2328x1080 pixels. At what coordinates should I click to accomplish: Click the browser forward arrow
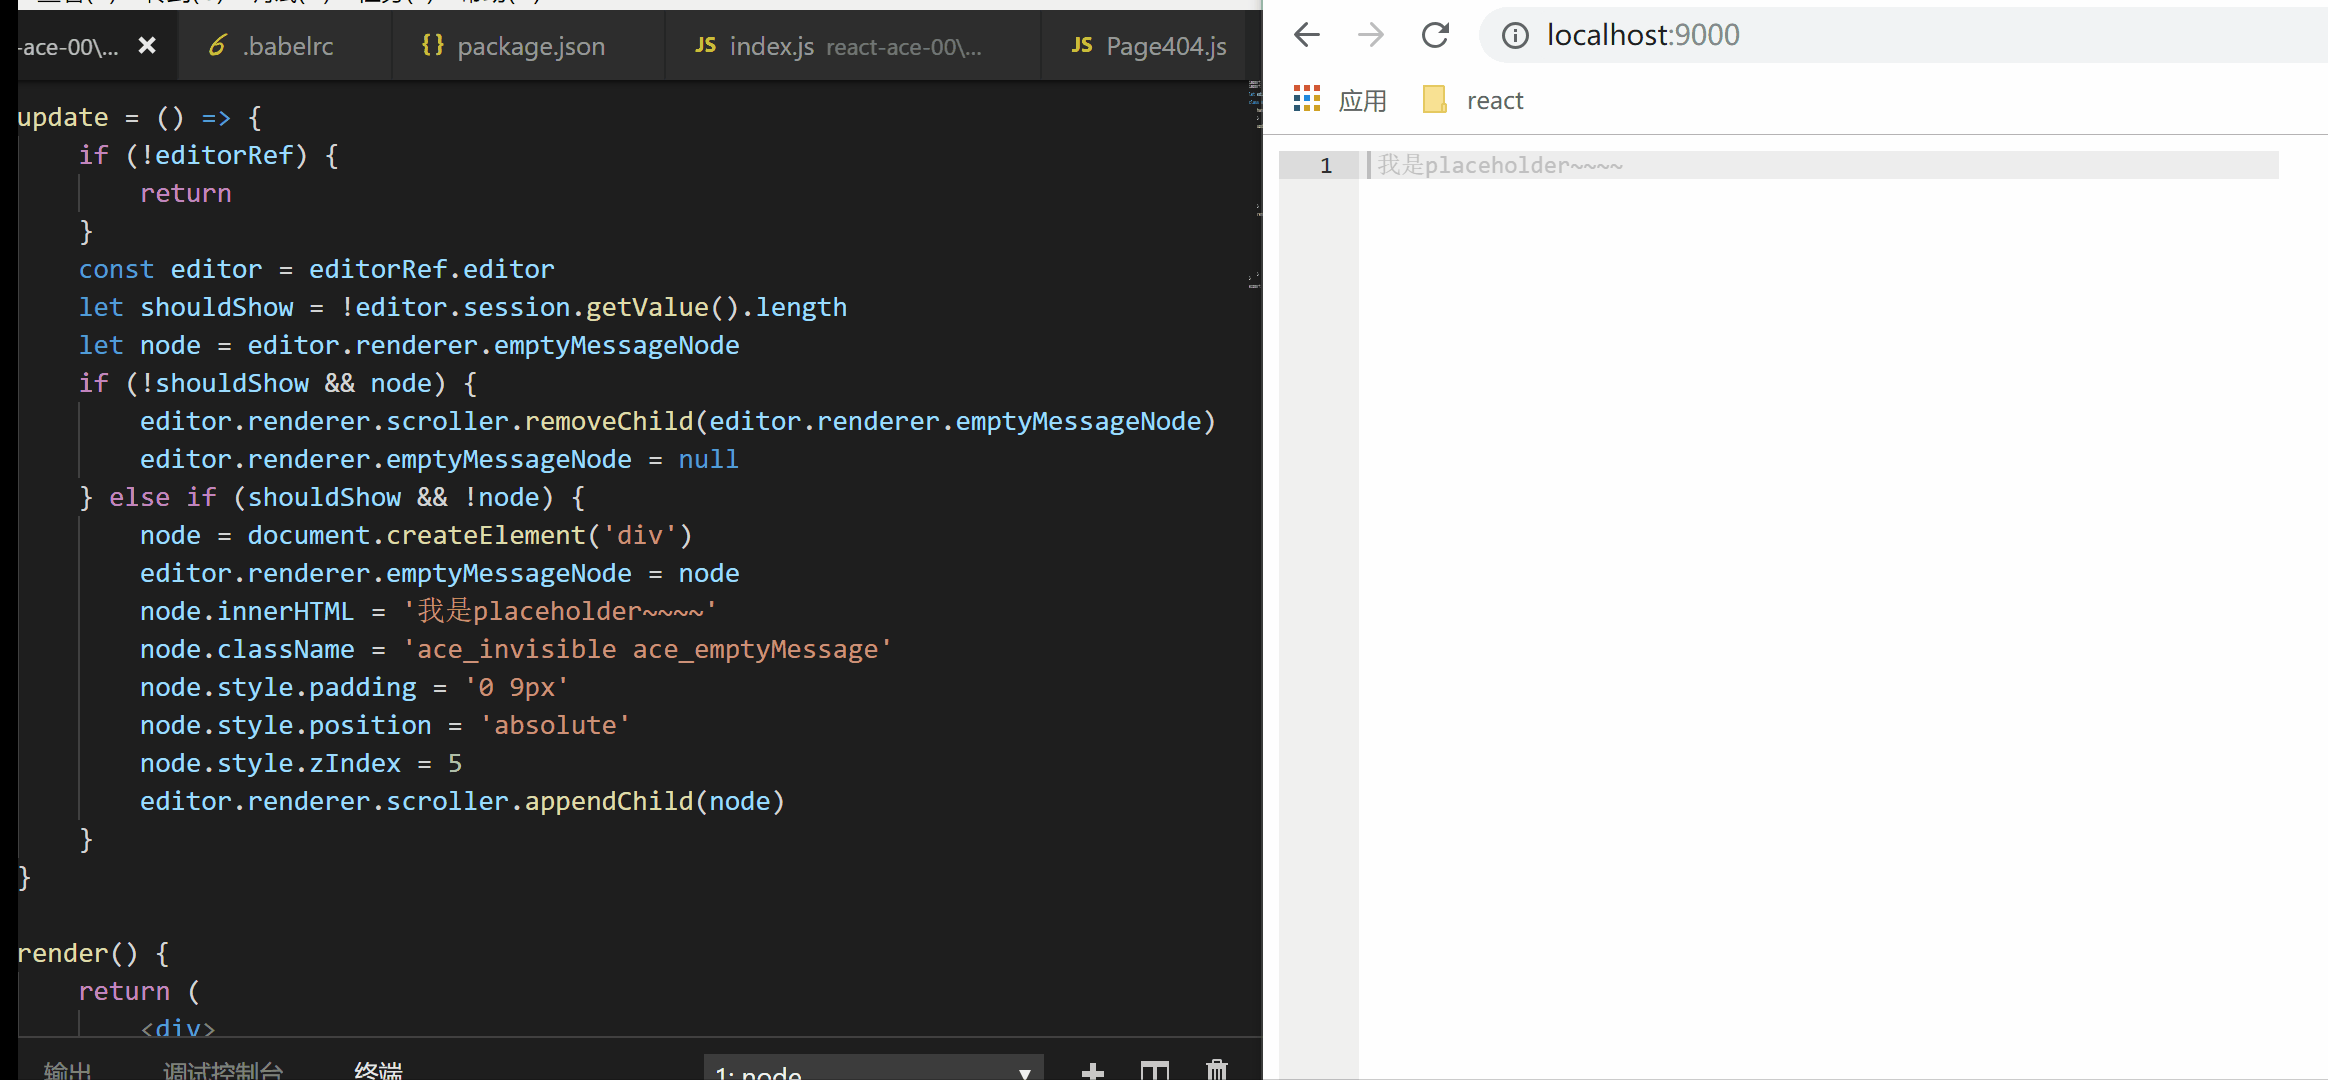tap(1371, 35)
